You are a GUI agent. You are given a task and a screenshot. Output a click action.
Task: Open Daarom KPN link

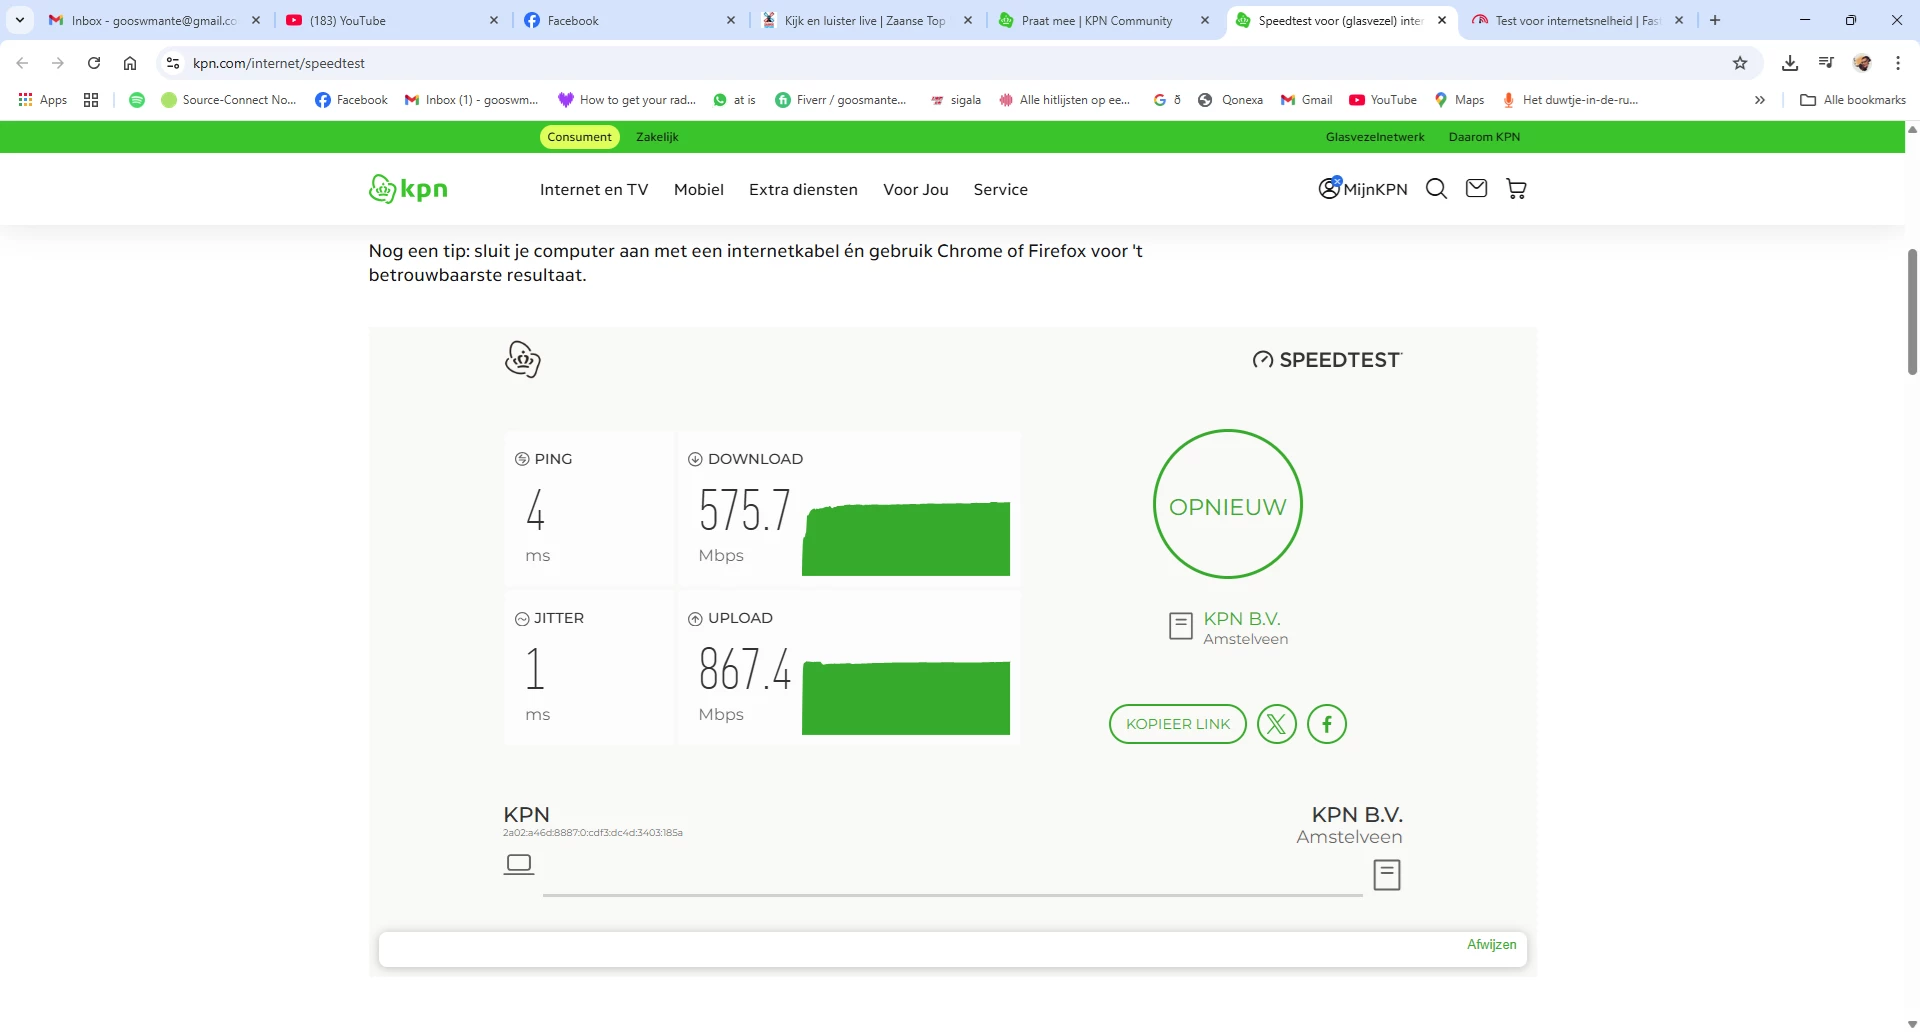click(x=1484, y=137)
